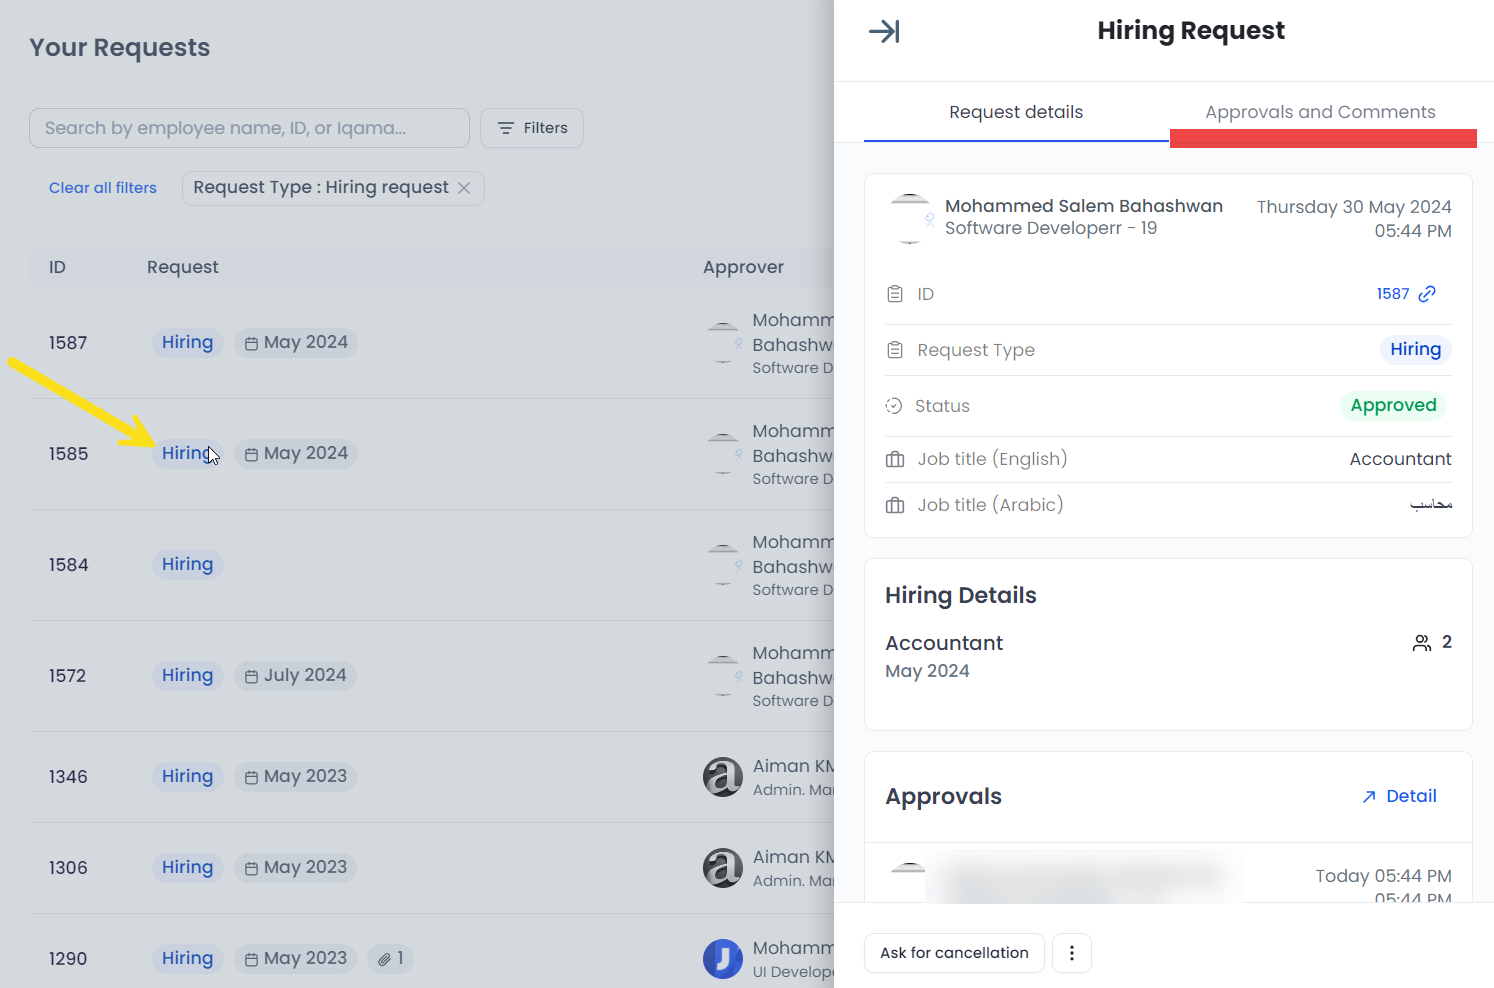Click the calendar icon in May 2024 badge on 1587

251,342
